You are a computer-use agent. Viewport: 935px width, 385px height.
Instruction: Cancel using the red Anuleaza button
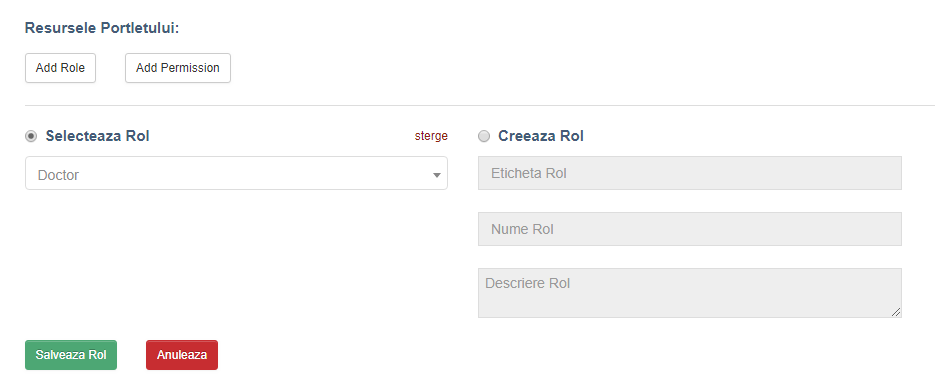point(182,355)
